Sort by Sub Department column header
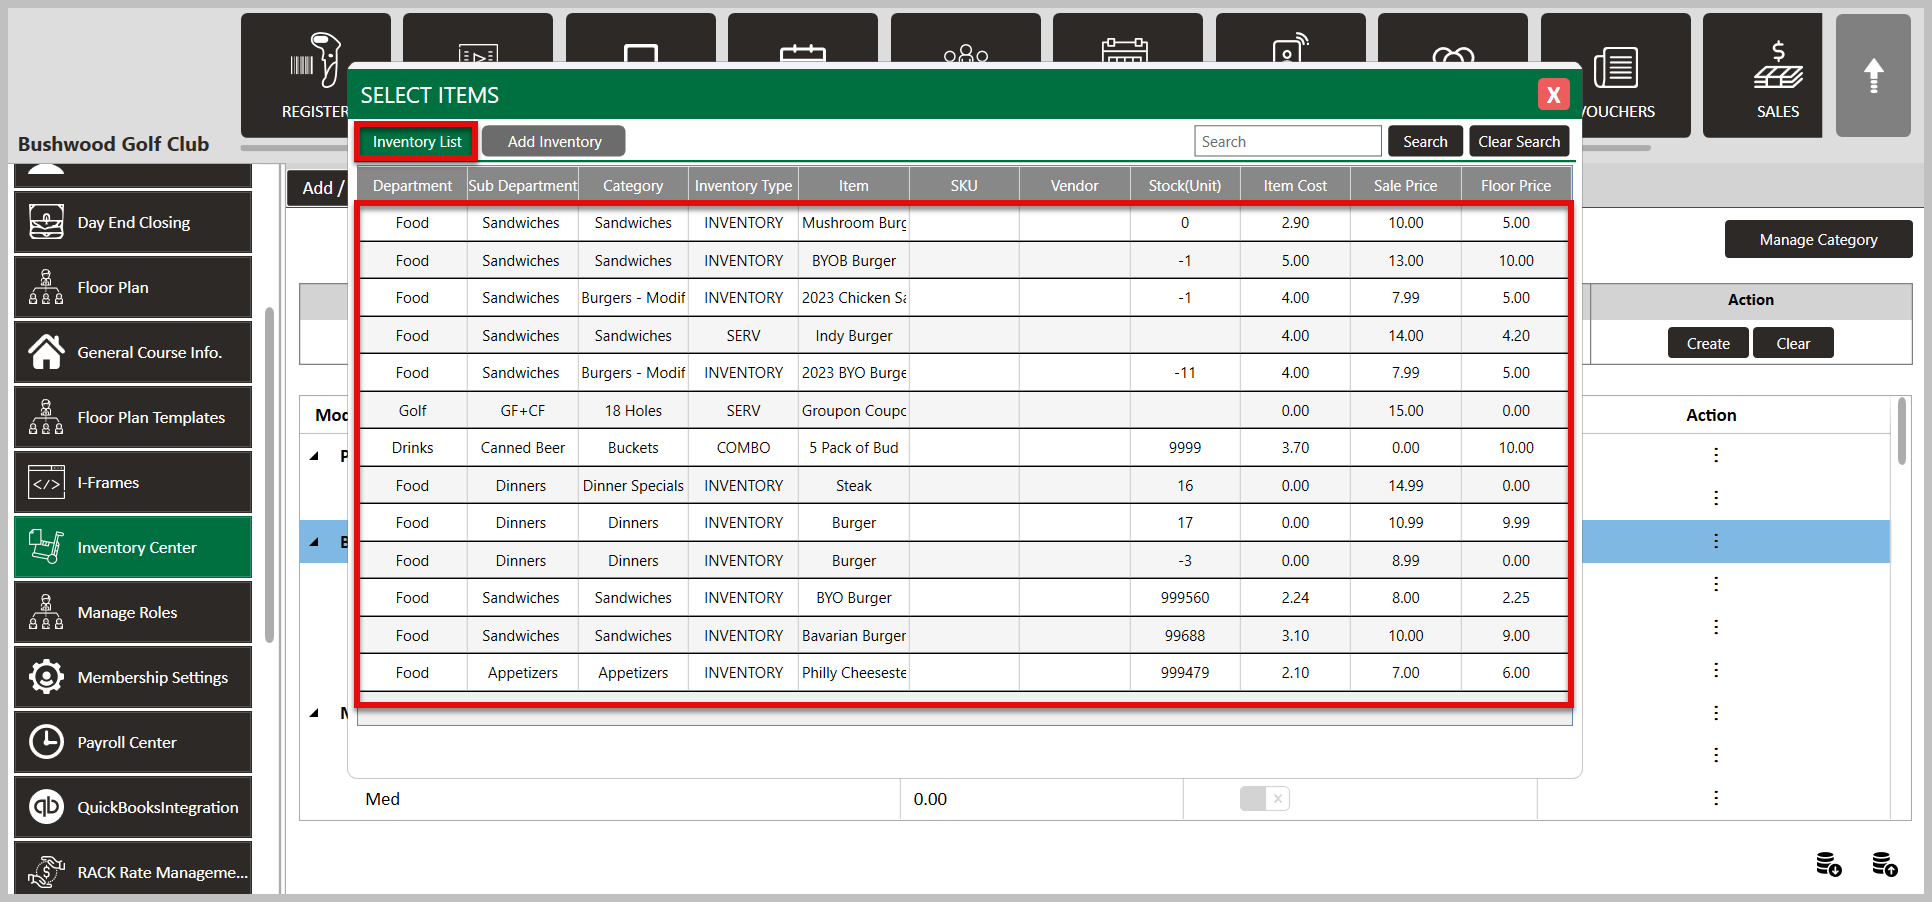Viewport: 1932px width, 902px height. [x=522, y=186]
